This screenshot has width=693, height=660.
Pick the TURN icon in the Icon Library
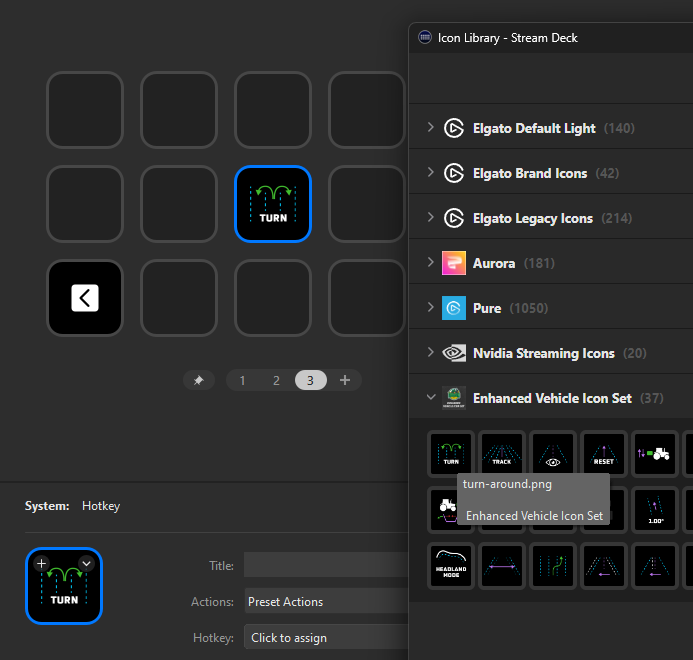(x=451, y=454)
